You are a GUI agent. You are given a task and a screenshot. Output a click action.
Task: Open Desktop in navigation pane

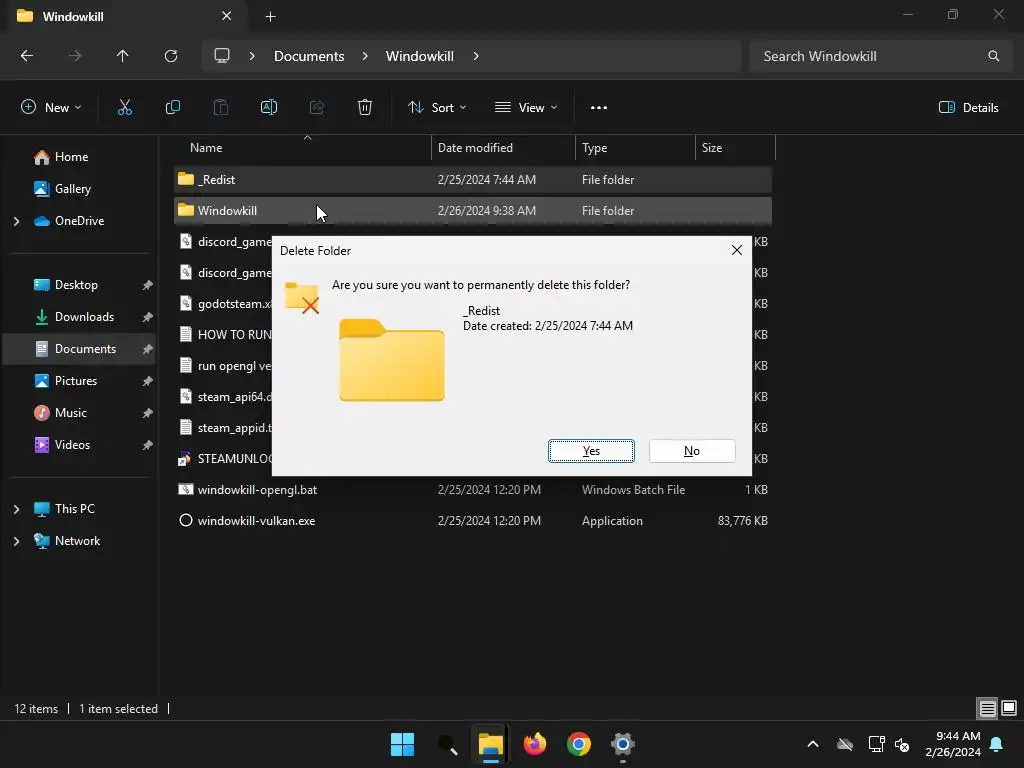[78, 285]
